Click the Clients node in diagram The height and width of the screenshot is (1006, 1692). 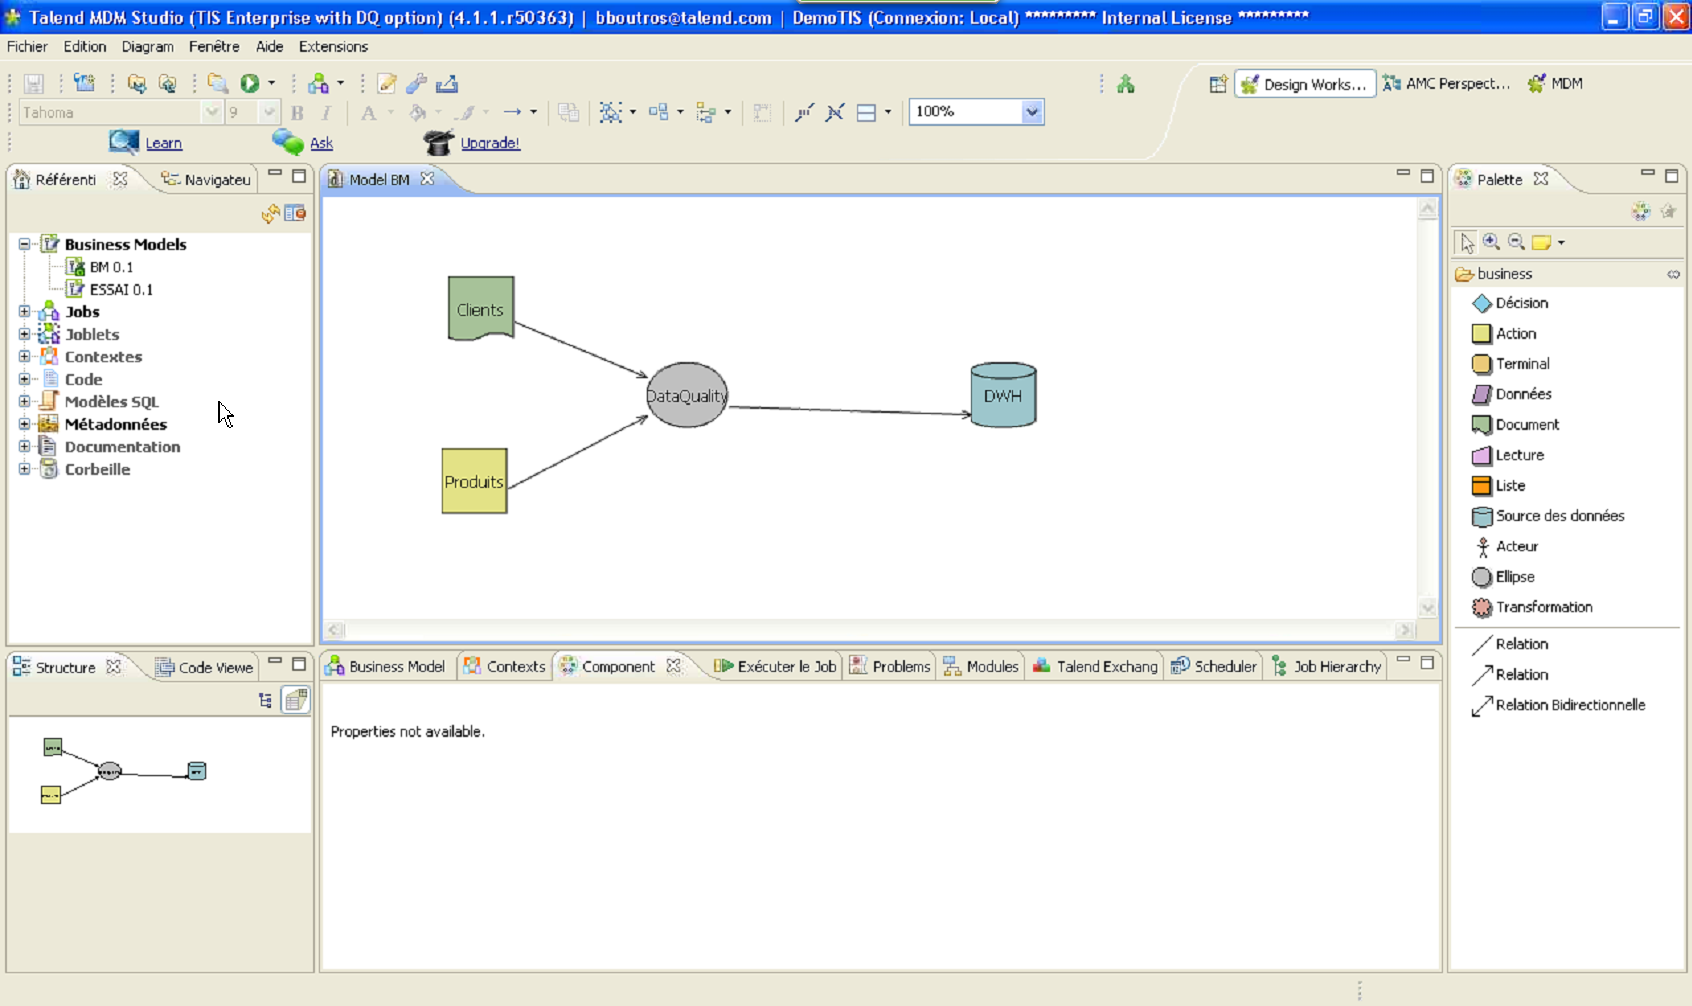(481, 309)
